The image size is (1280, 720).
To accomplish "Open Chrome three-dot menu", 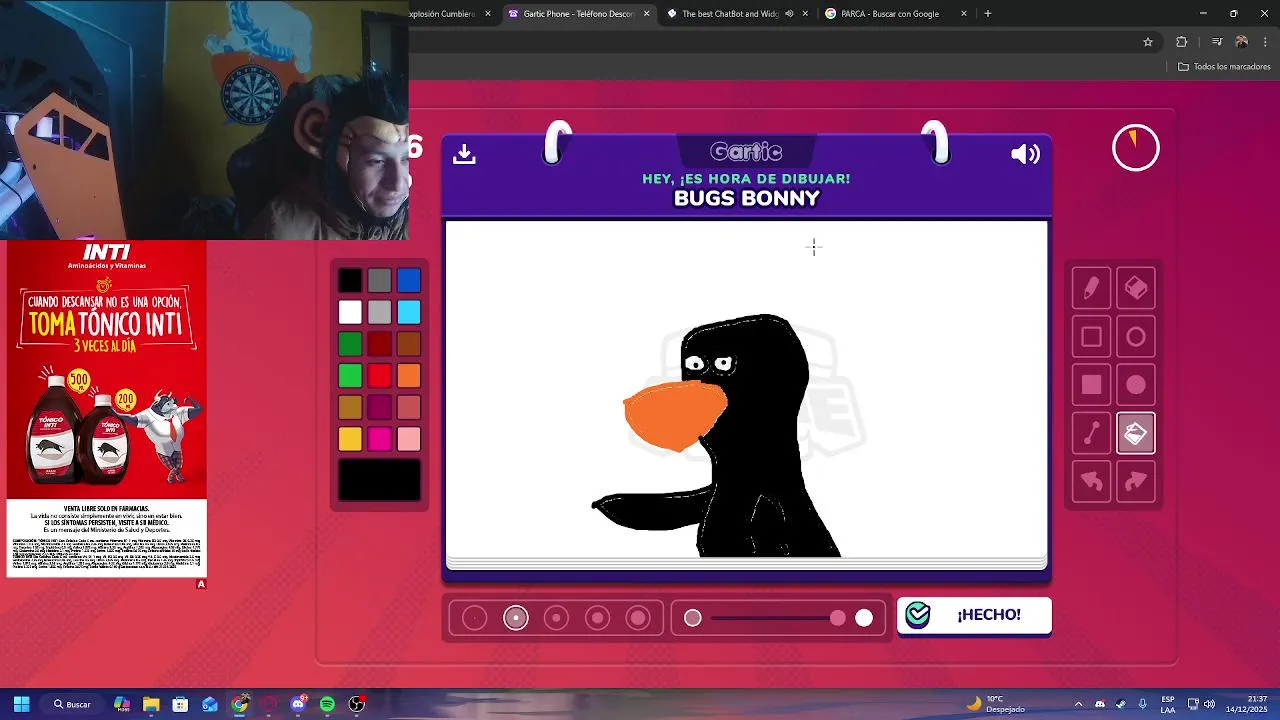I will 1265,42.
